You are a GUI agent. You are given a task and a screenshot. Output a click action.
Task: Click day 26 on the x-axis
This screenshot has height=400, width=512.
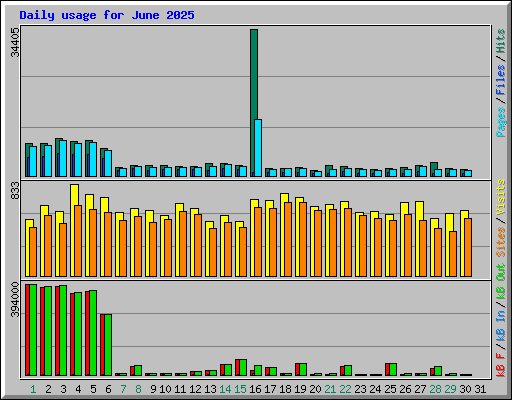[405, 389]
